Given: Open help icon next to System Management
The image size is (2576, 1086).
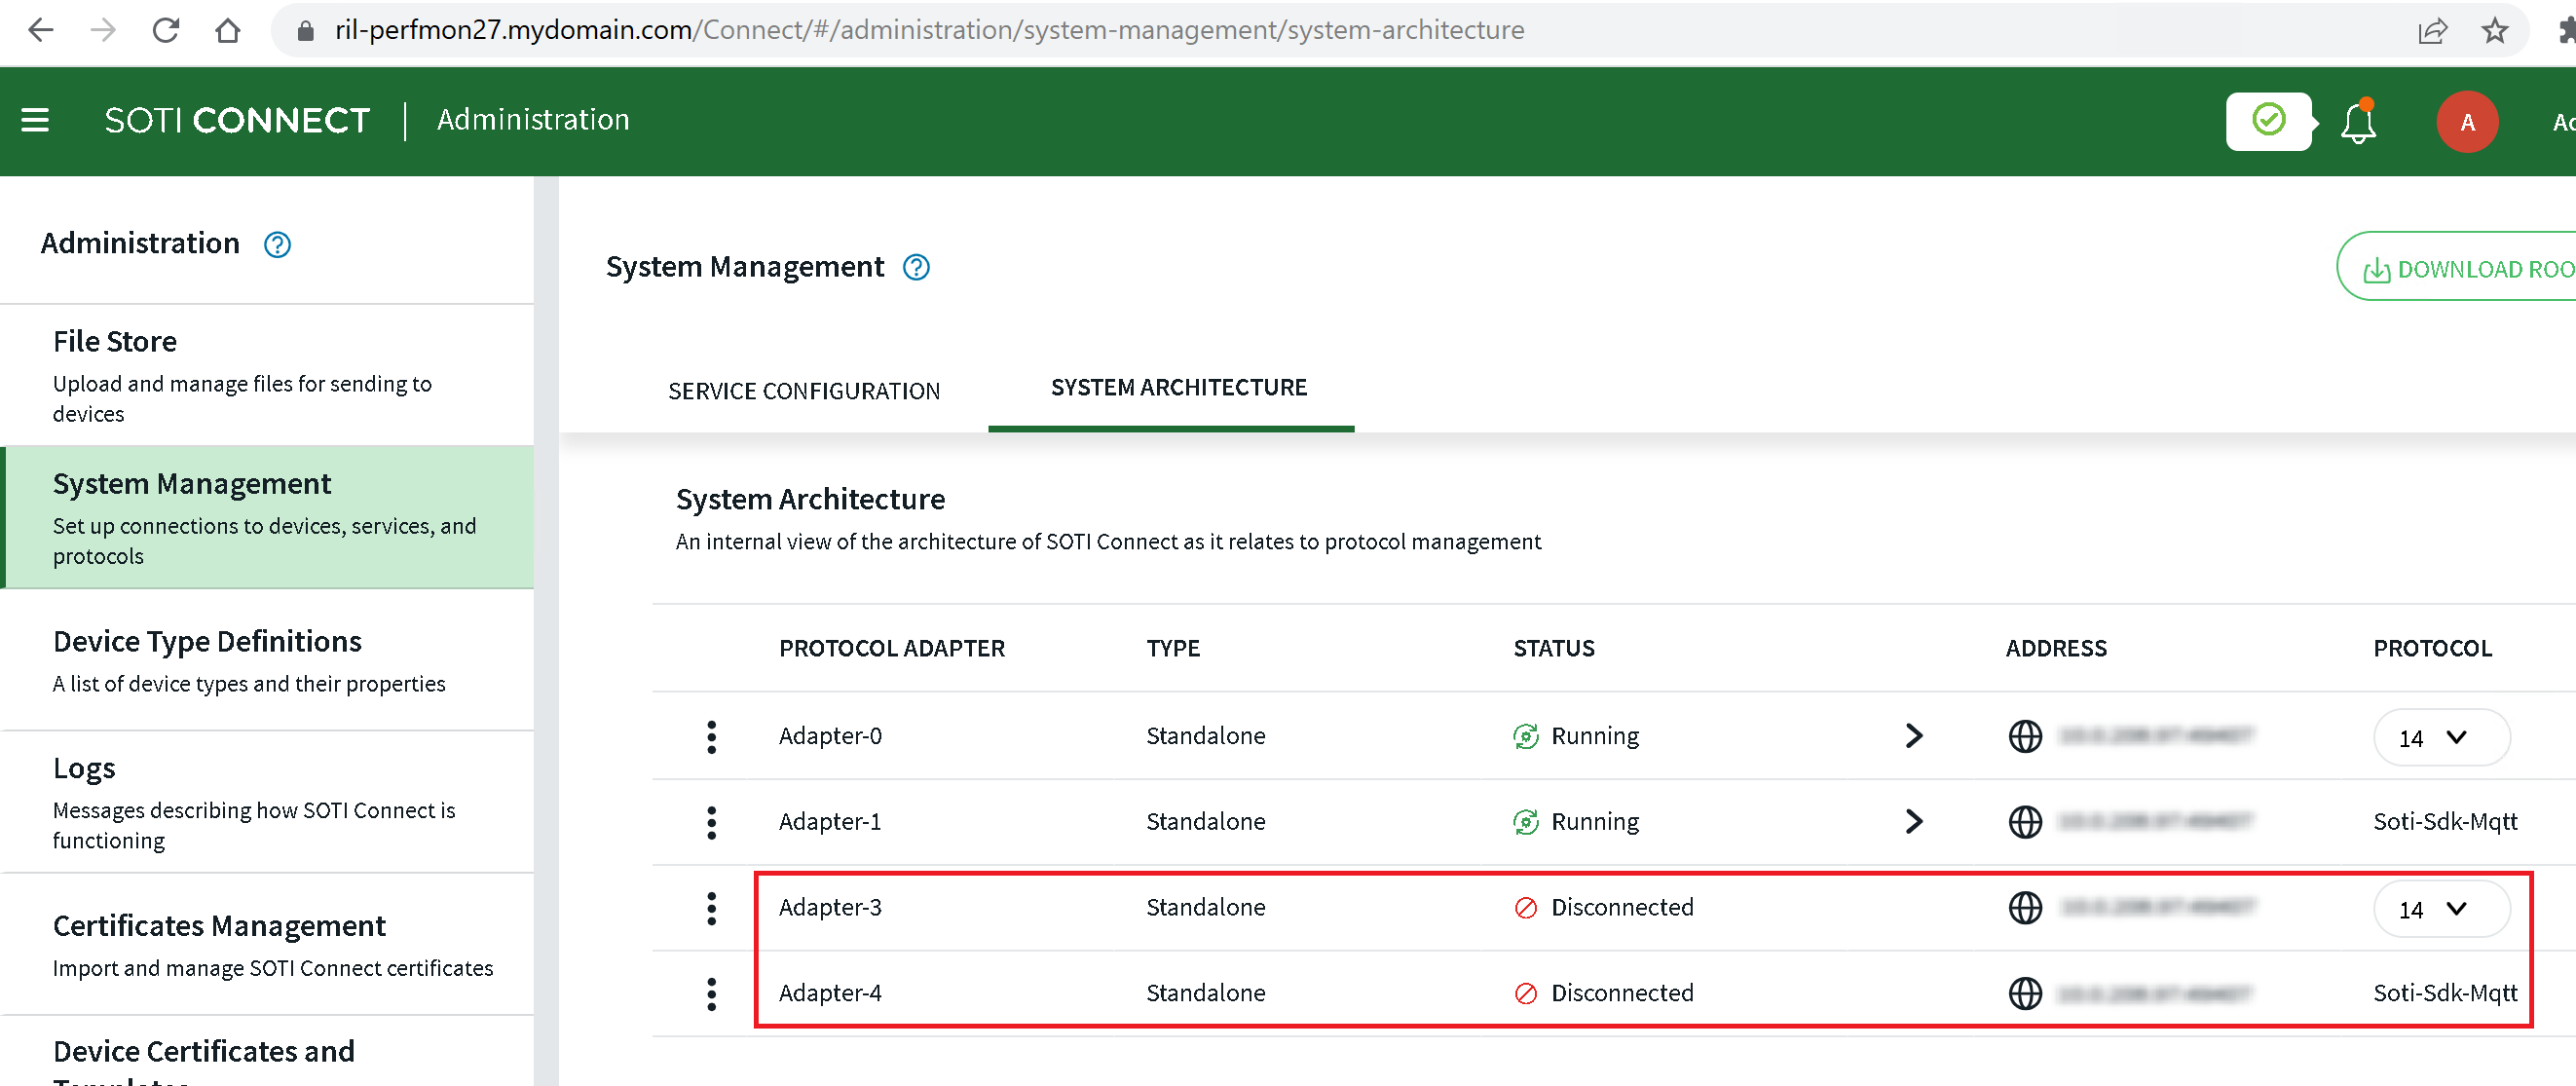Looking at the screenshot, I should [916, 268].
